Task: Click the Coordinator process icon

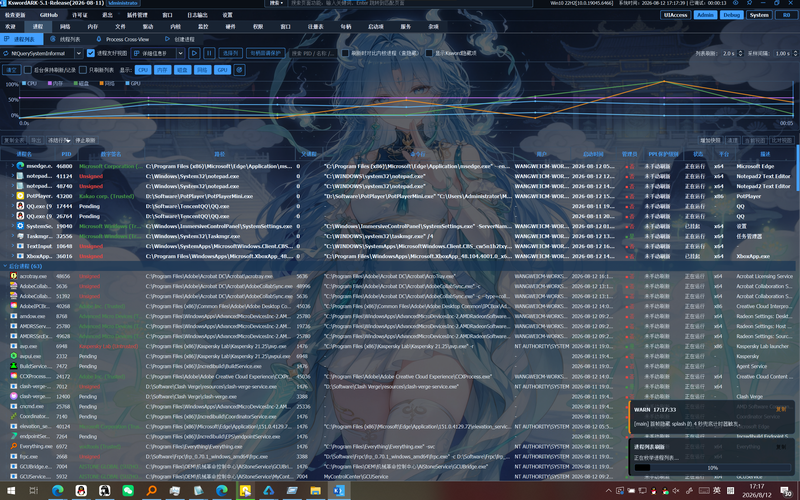Action: coord(14,416)
